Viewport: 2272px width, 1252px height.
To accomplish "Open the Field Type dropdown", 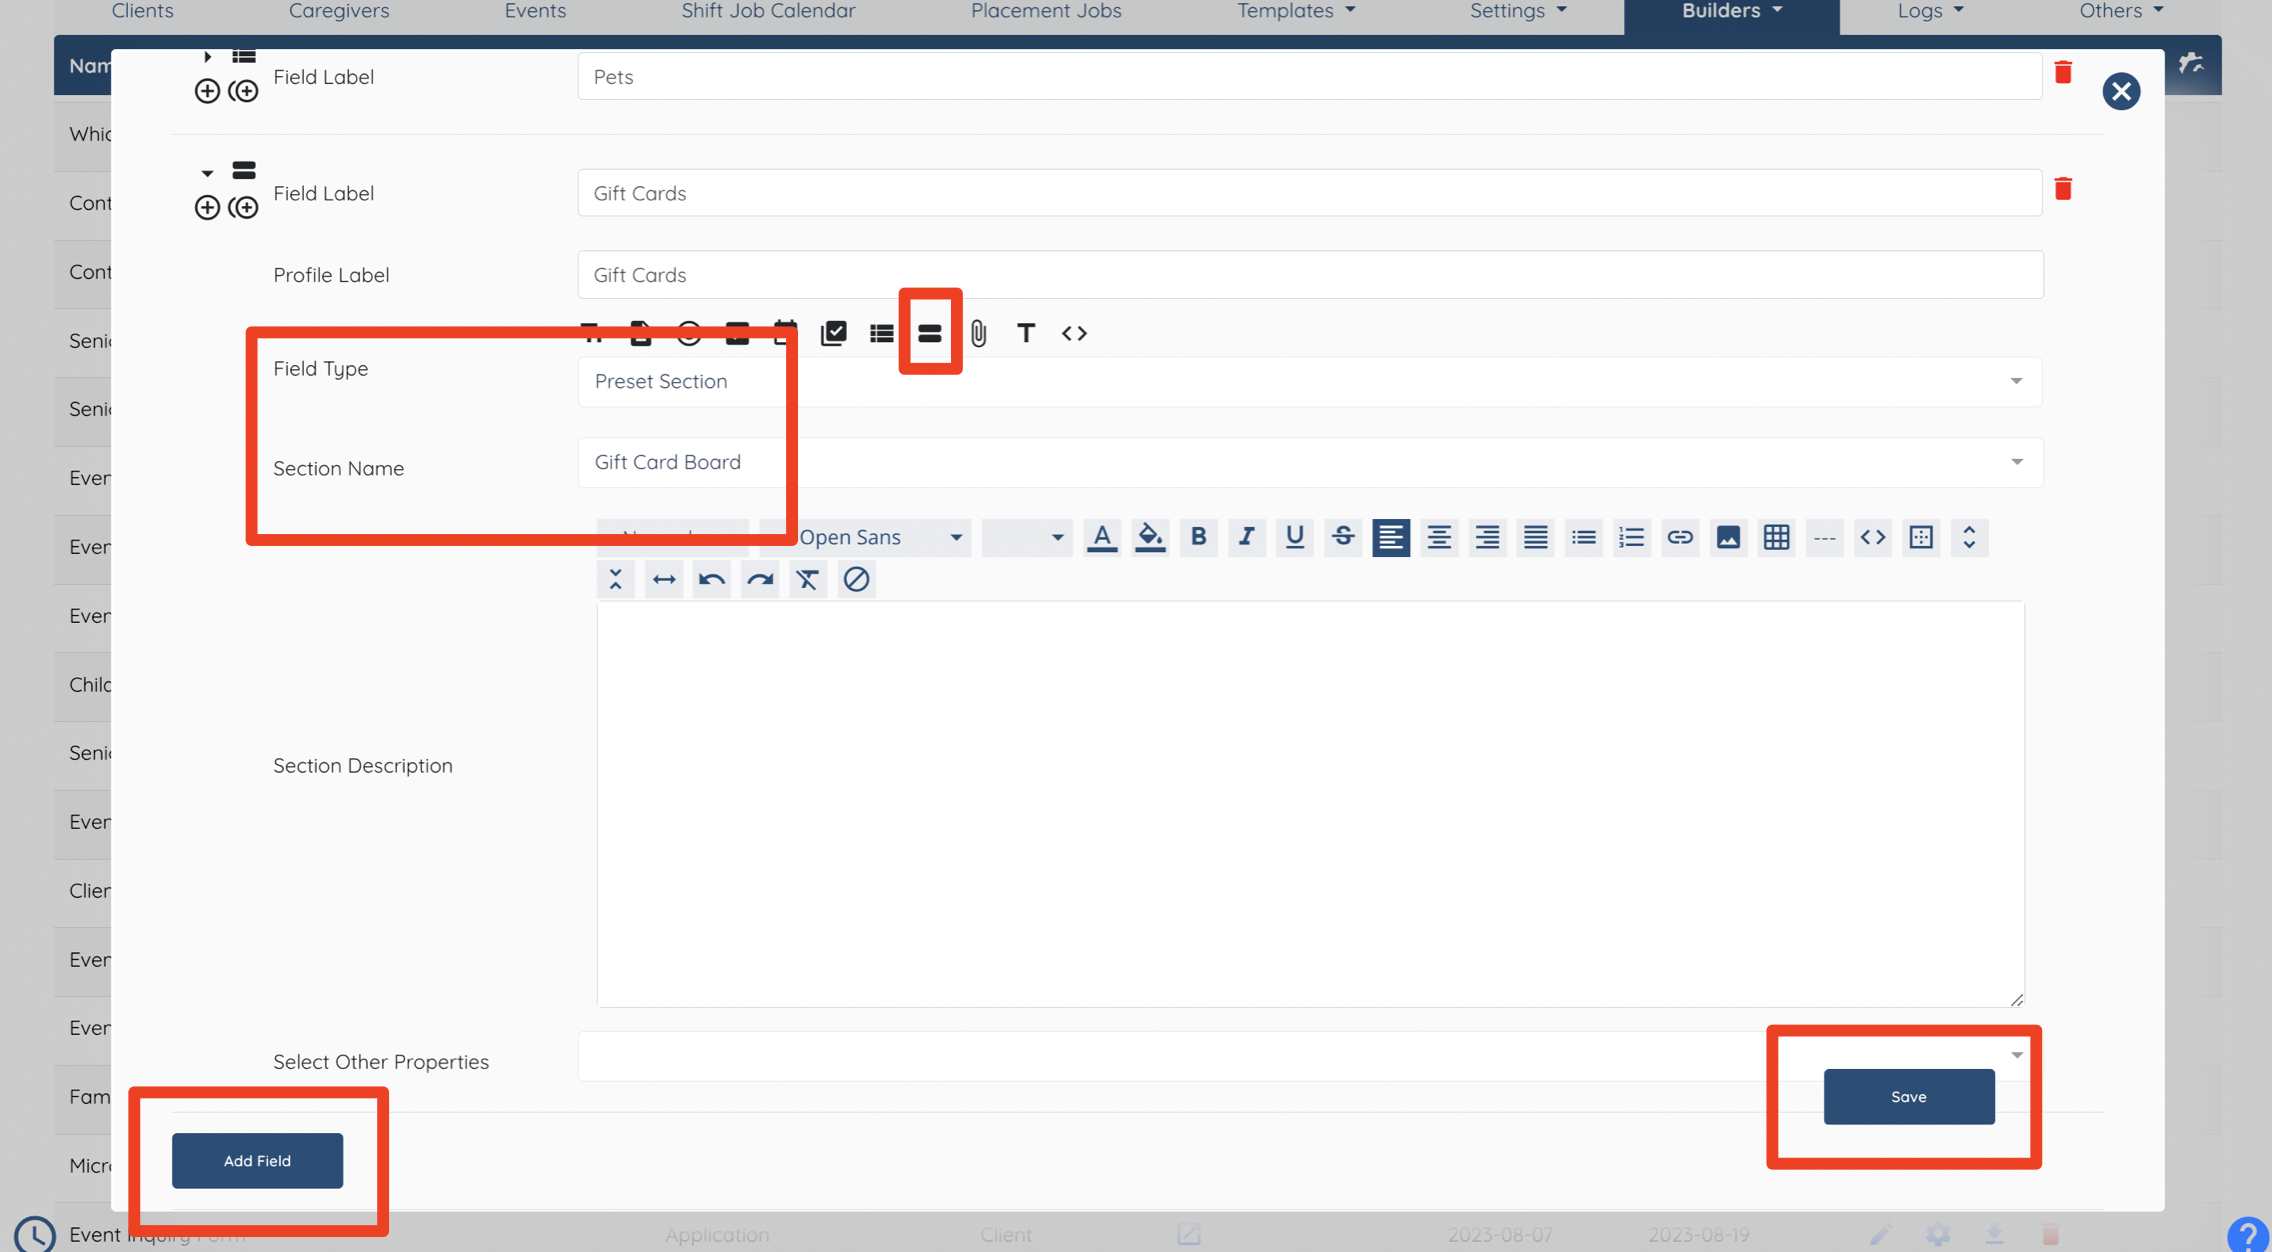I will point(1310,381).
